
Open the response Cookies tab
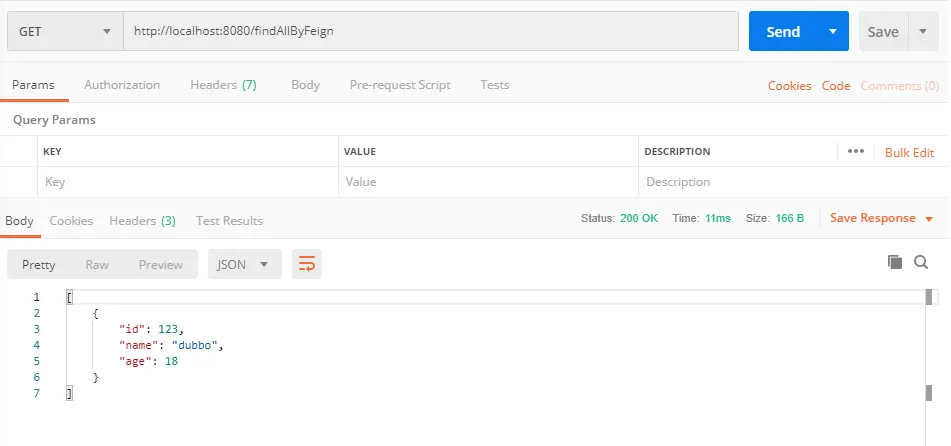tap(71, 221)
